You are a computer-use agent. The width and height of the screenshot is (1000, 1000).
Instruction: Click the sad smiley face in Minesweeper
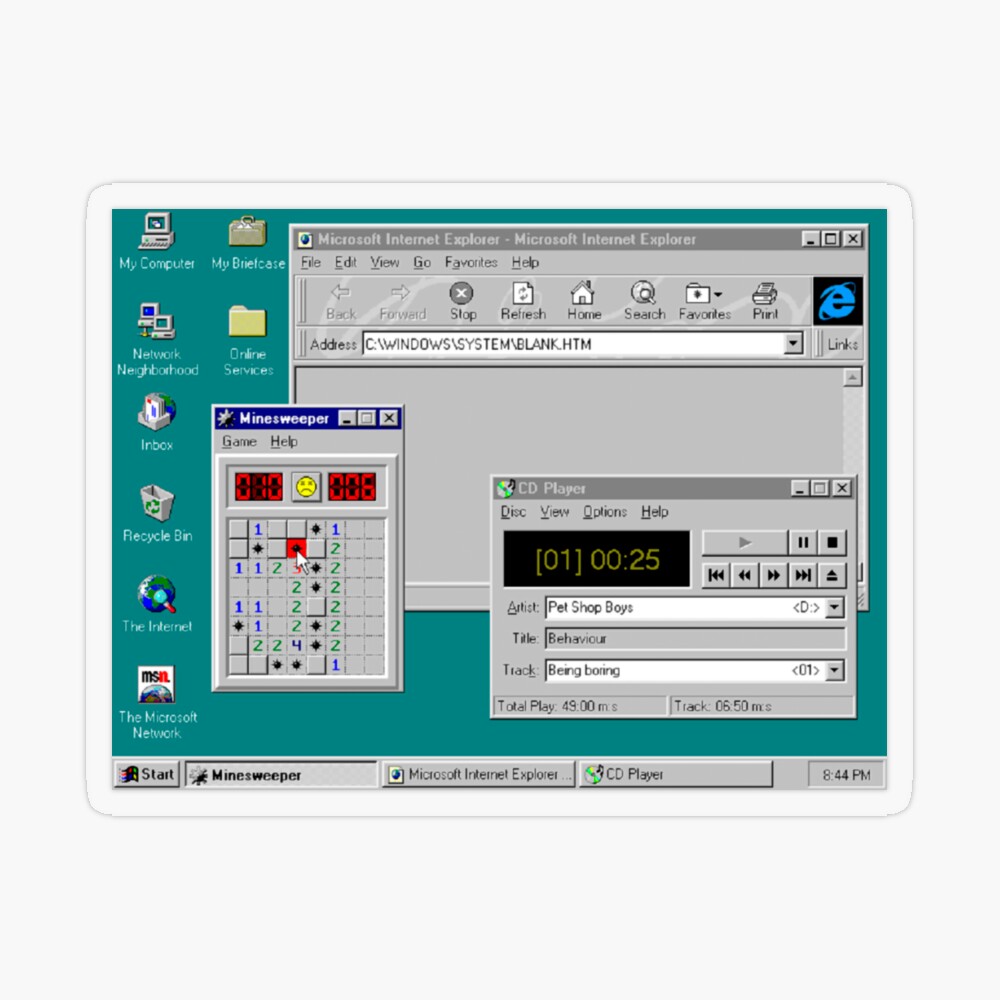(x=306, y=487)
